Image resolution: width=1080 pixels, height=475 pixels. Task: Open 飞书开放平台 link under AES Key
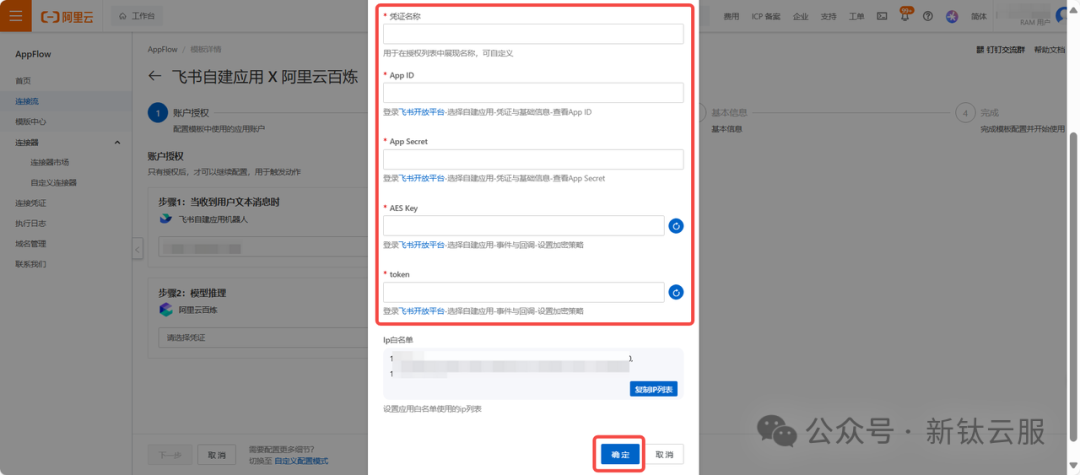[x=422, y=244]
